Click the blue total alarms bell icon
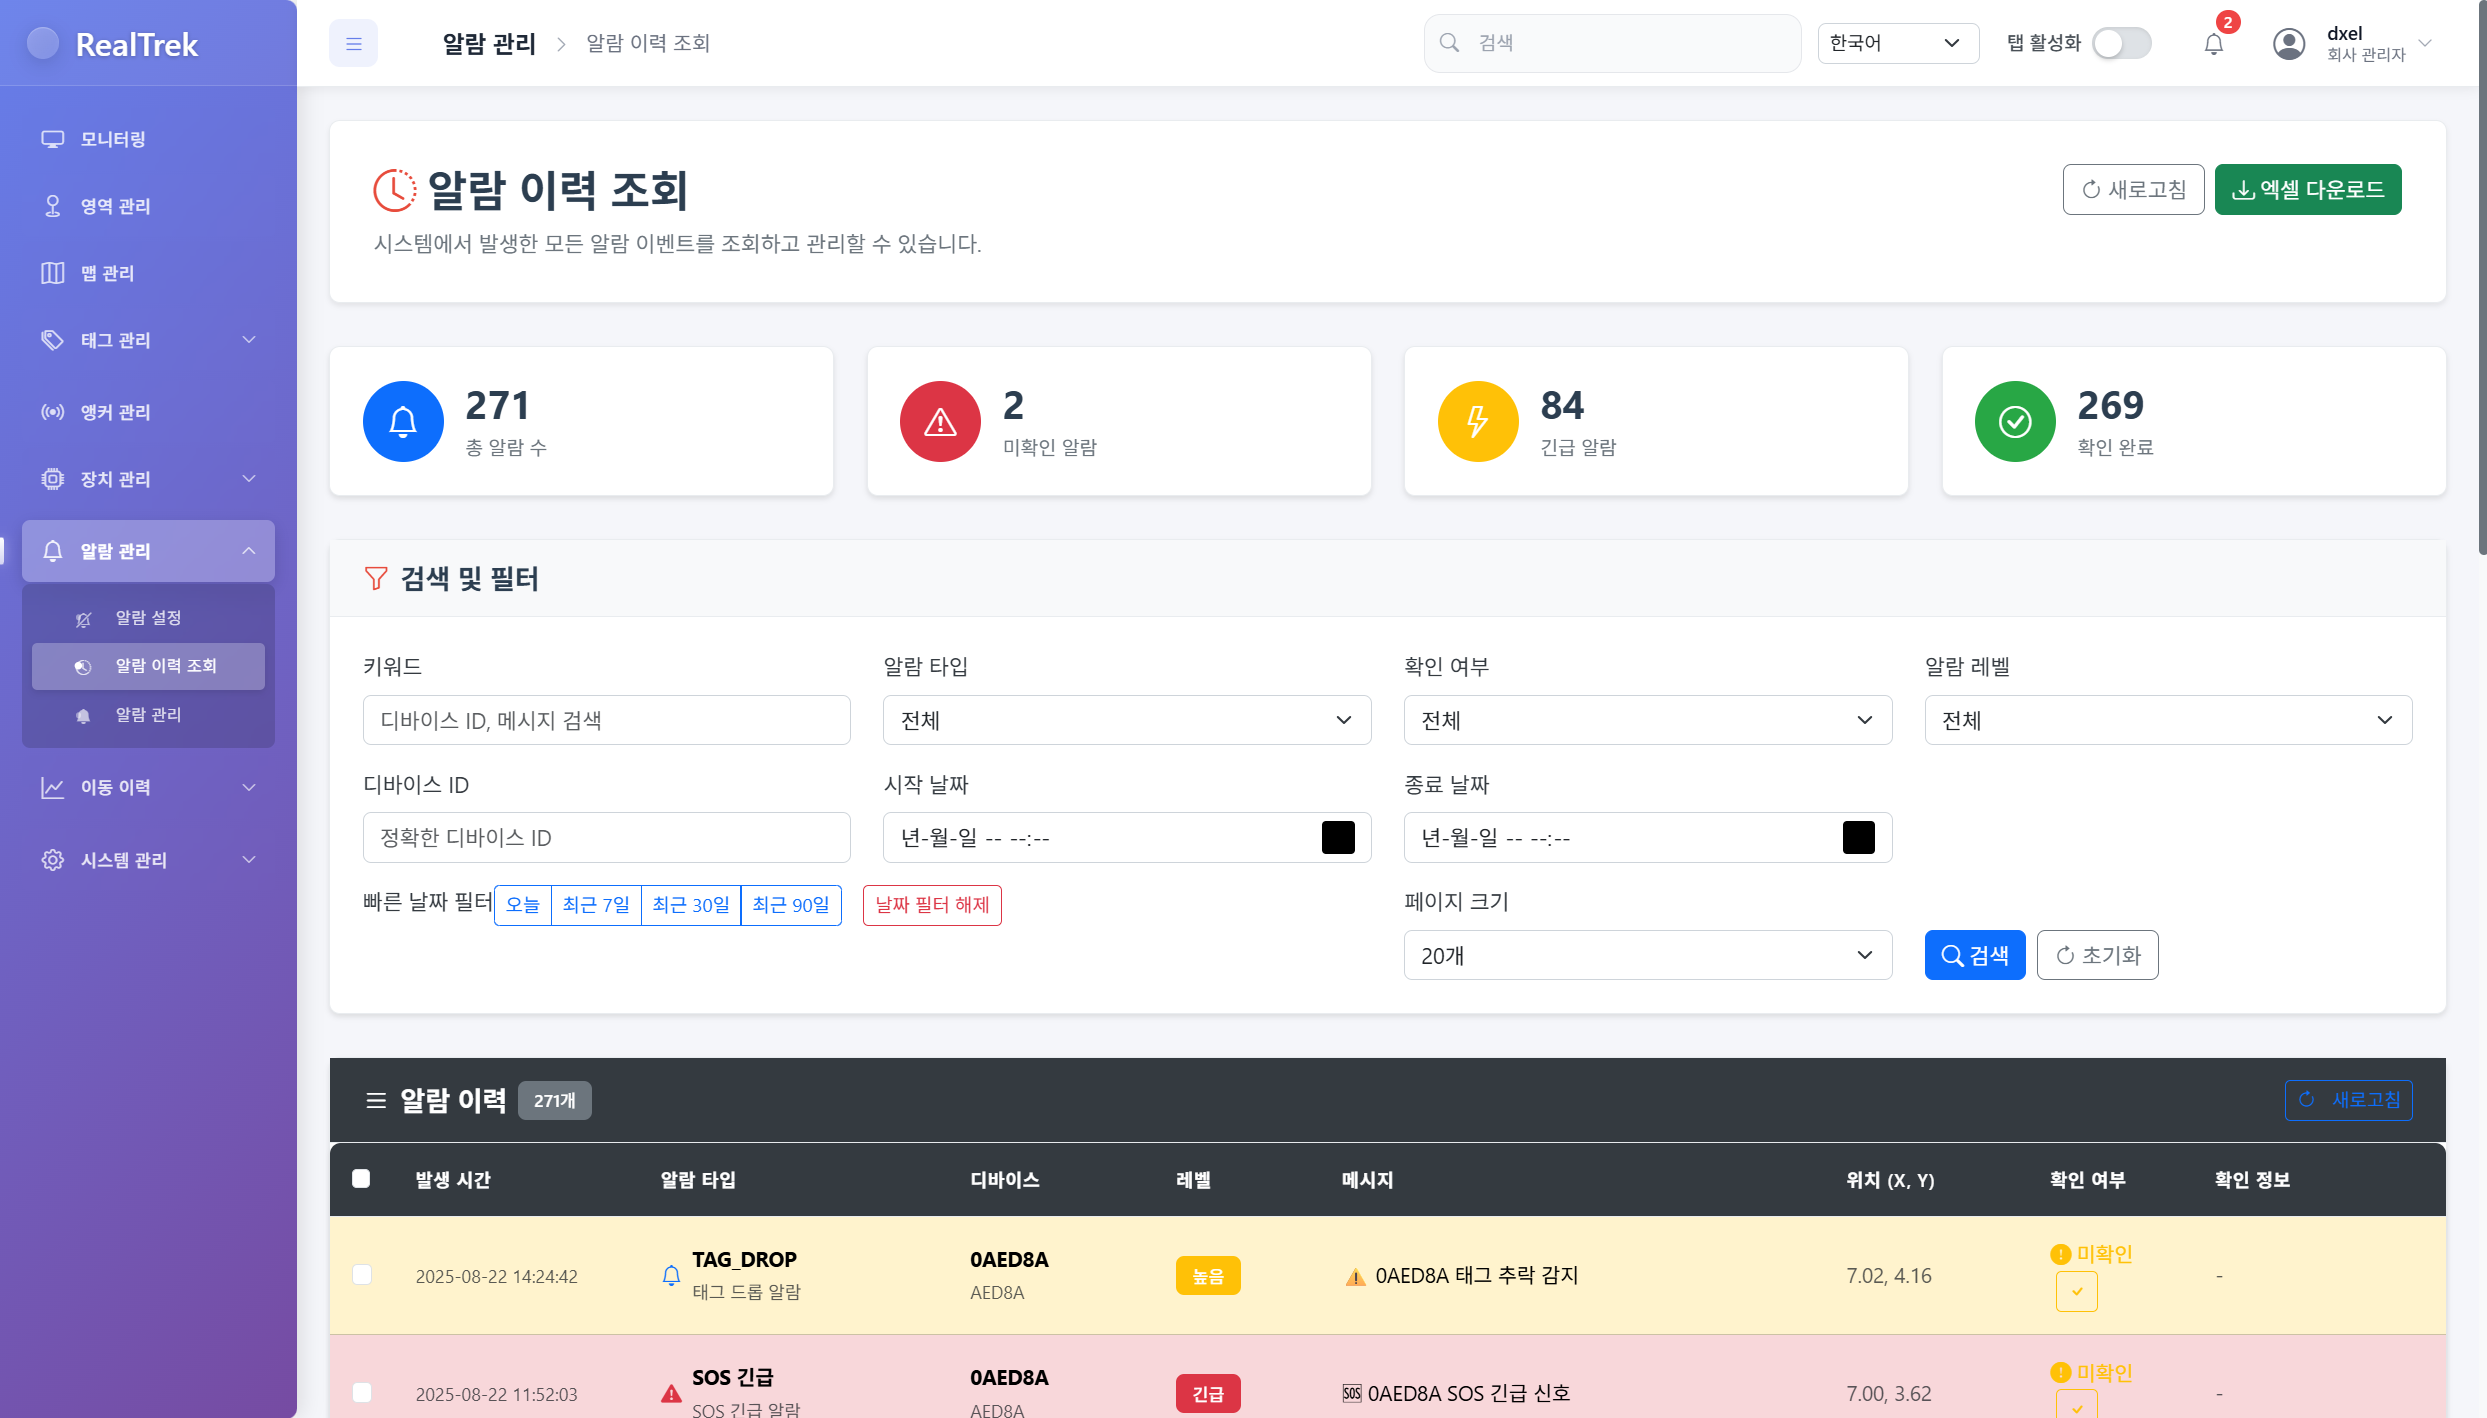Image resolution: width=2487 pixels, height=1418 pixels. pos(403,421)
